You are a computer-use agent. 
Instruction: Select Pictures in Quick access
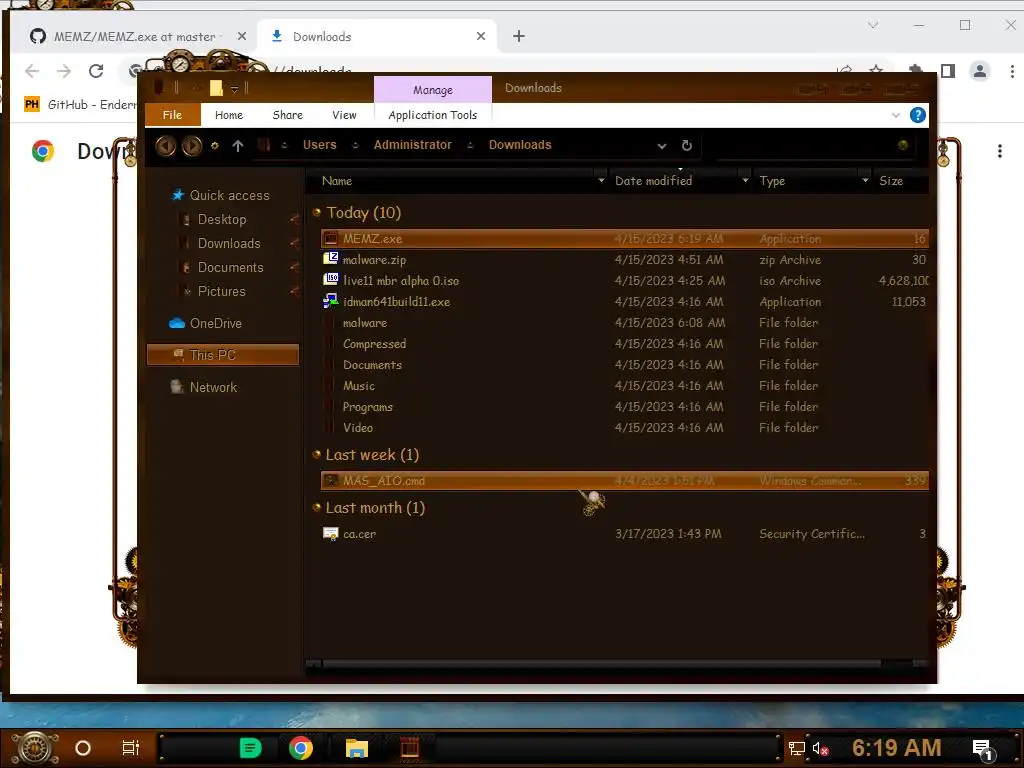pyautogui.click(x=221, y=291)
